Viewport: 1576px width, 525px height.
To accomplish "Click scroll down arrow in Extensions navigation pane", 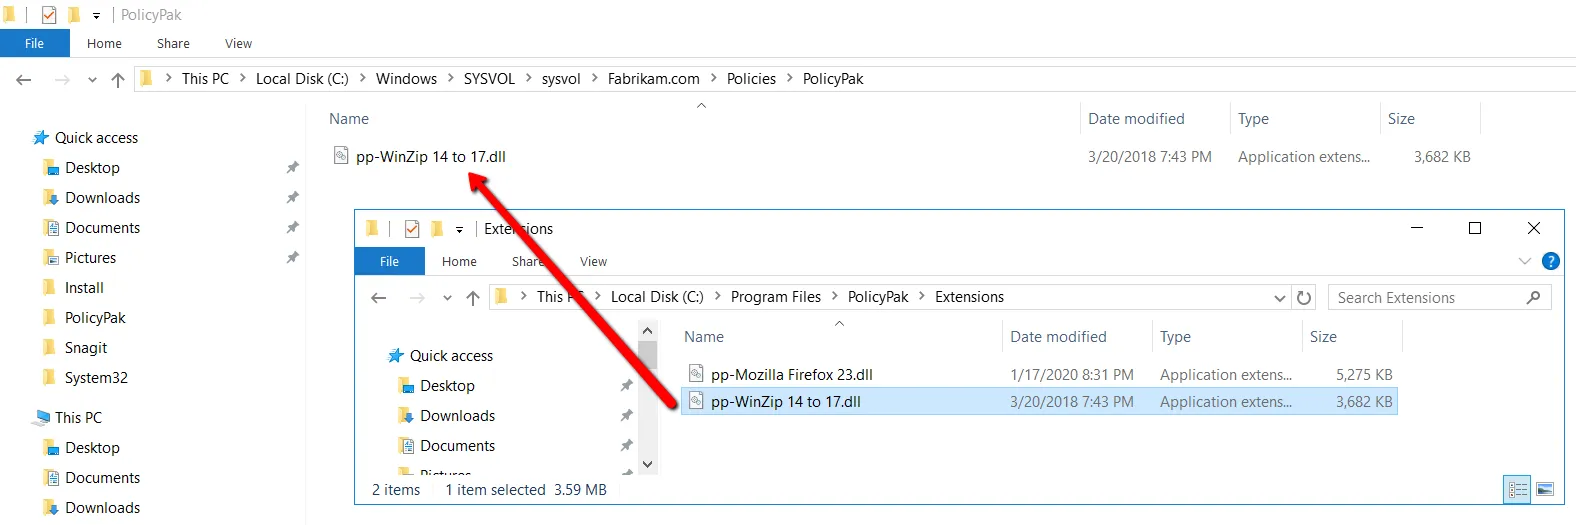I will point(647,464).
